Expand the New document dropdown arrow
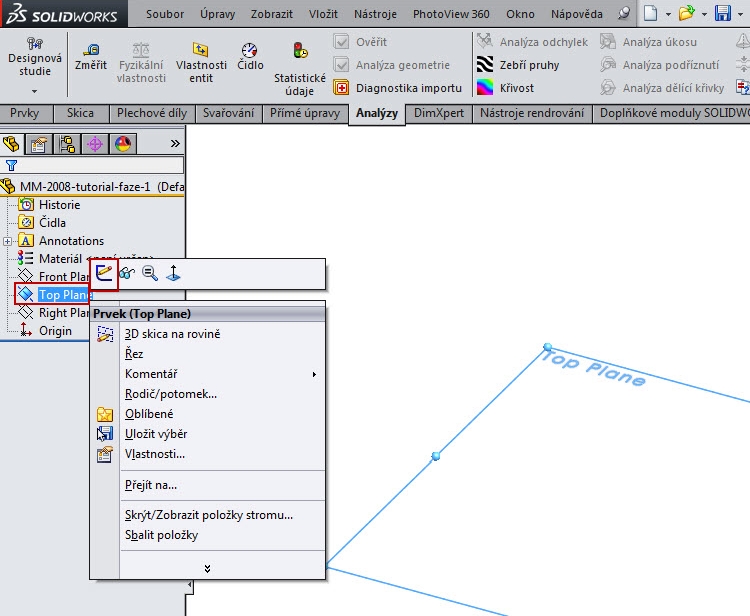 point(668,14)
